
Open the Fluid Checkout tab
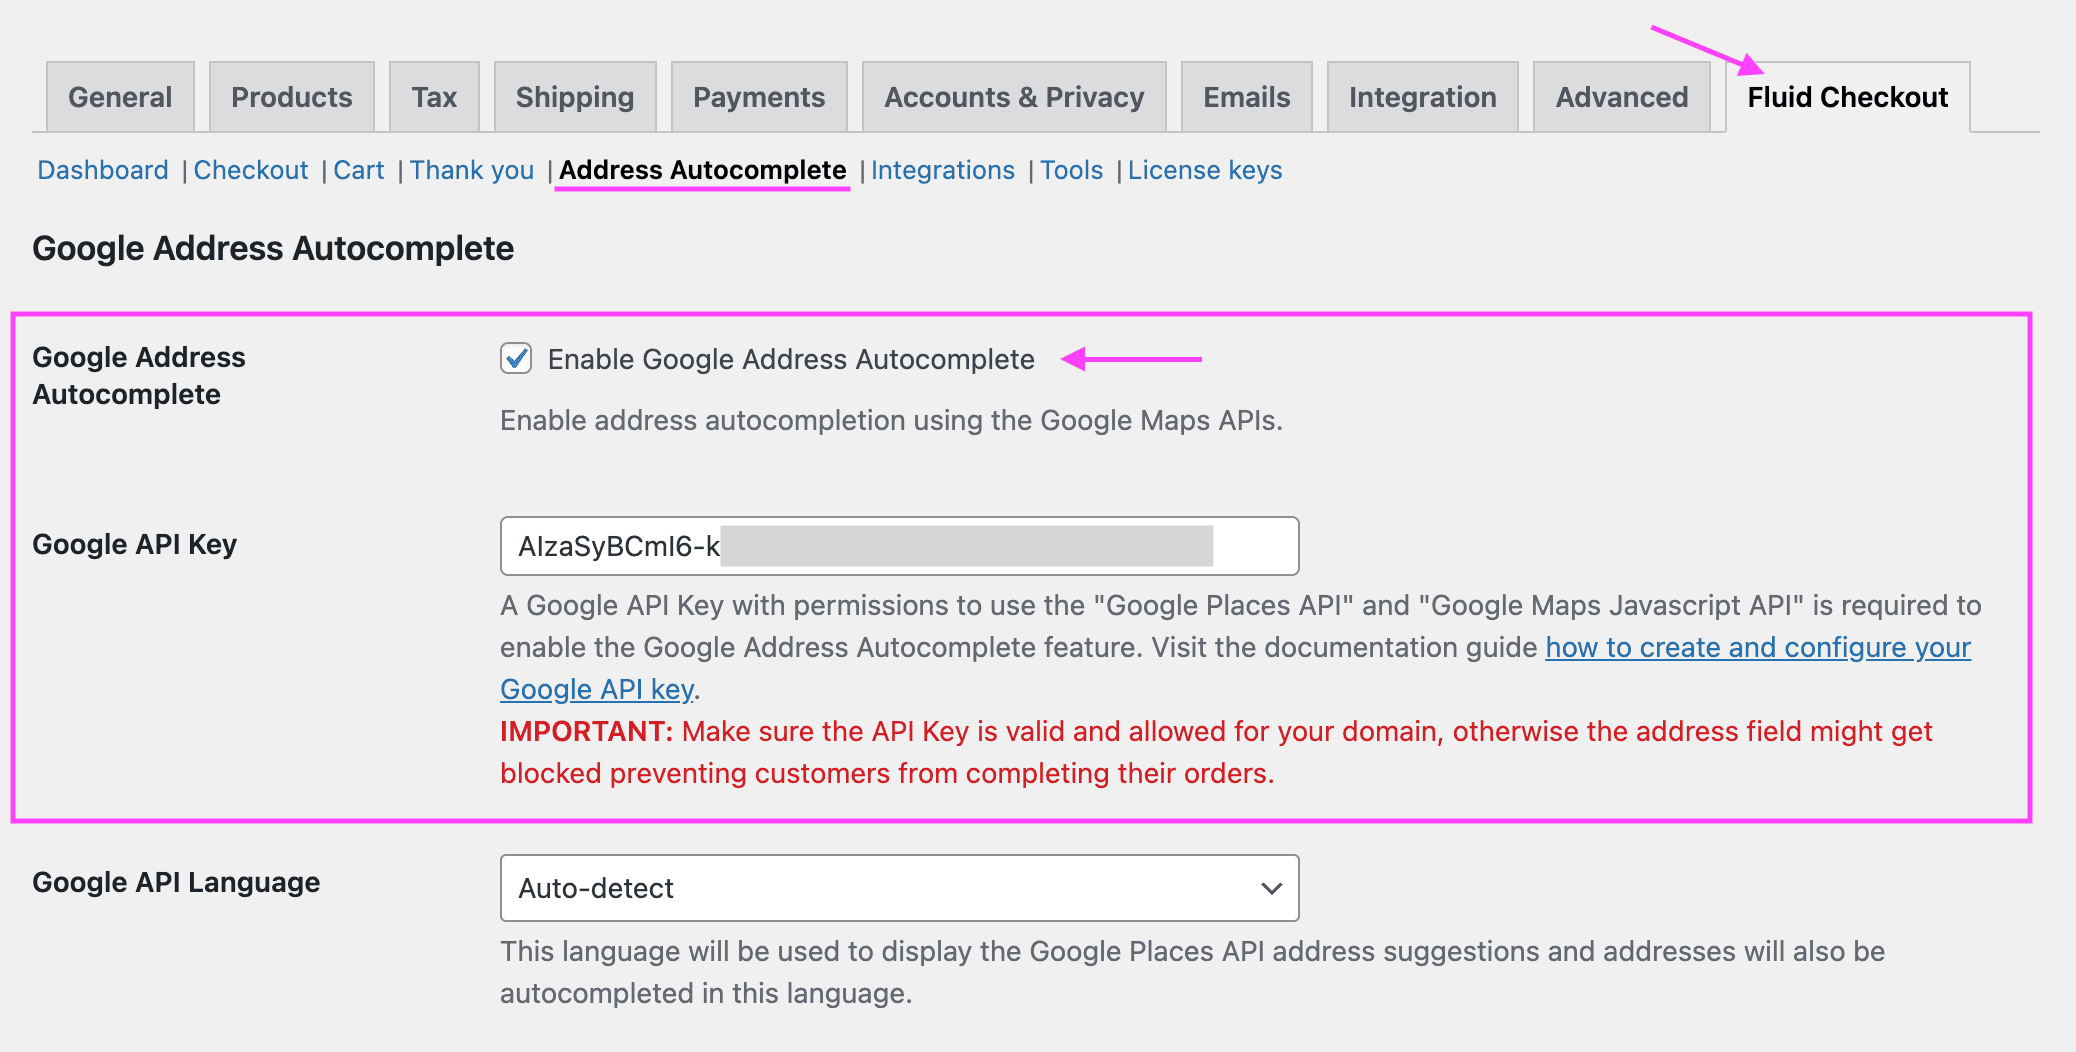[x=1846, y=96]
